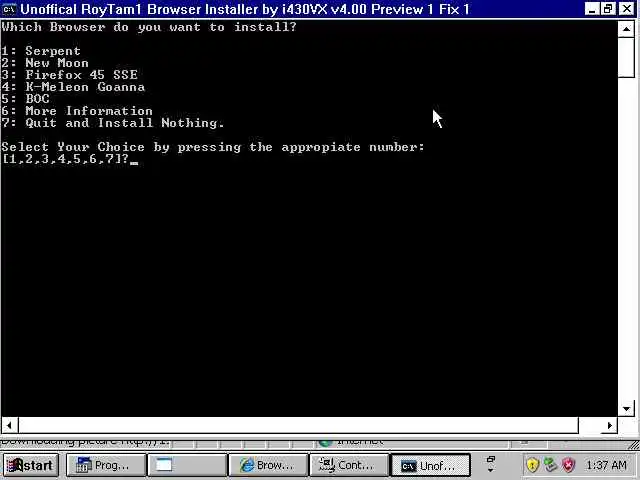
Task: Open the untitled blank window taskbar button
Action: coord(187,465)
